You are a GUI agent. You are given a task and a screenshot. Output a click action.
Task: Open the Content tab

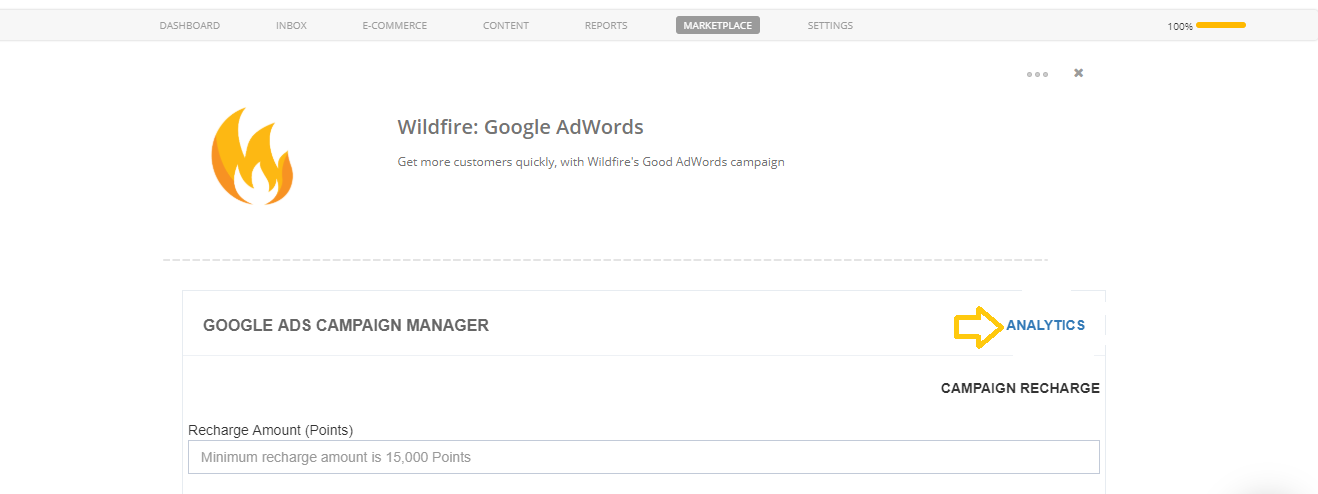[505, 26]
